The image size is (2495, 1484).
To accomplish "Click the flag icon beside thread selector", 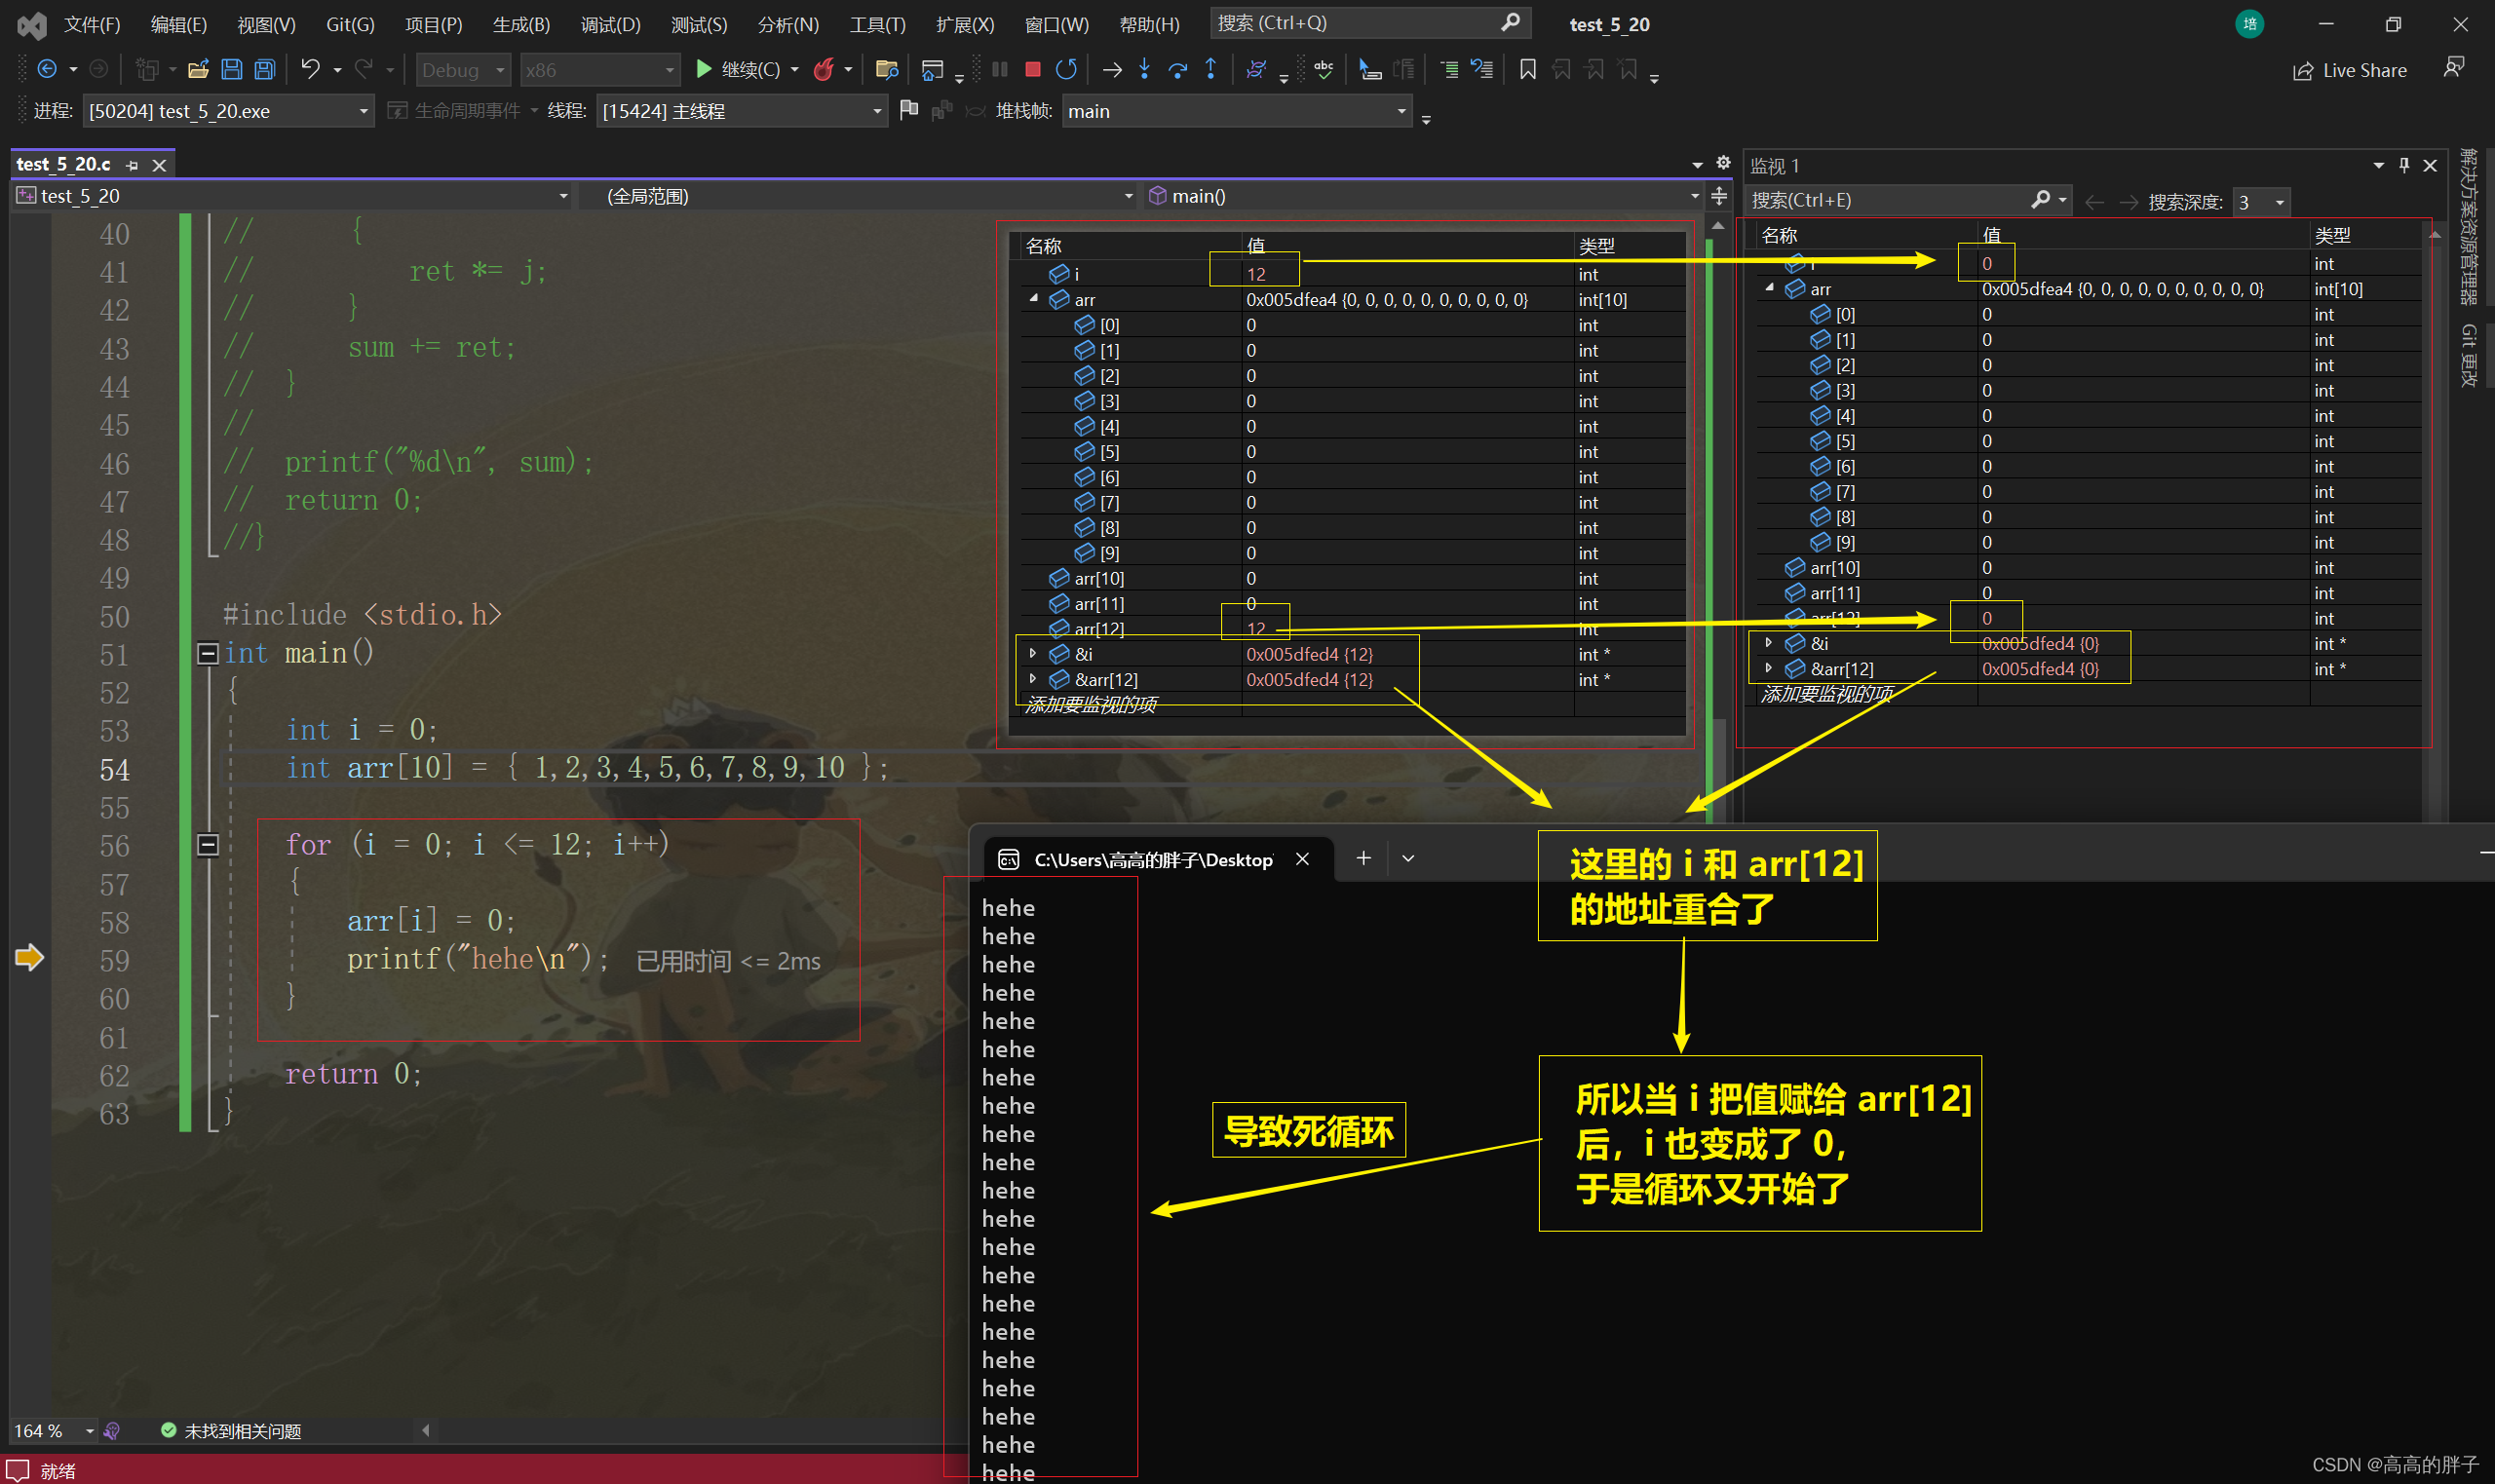I will (908, 110).
